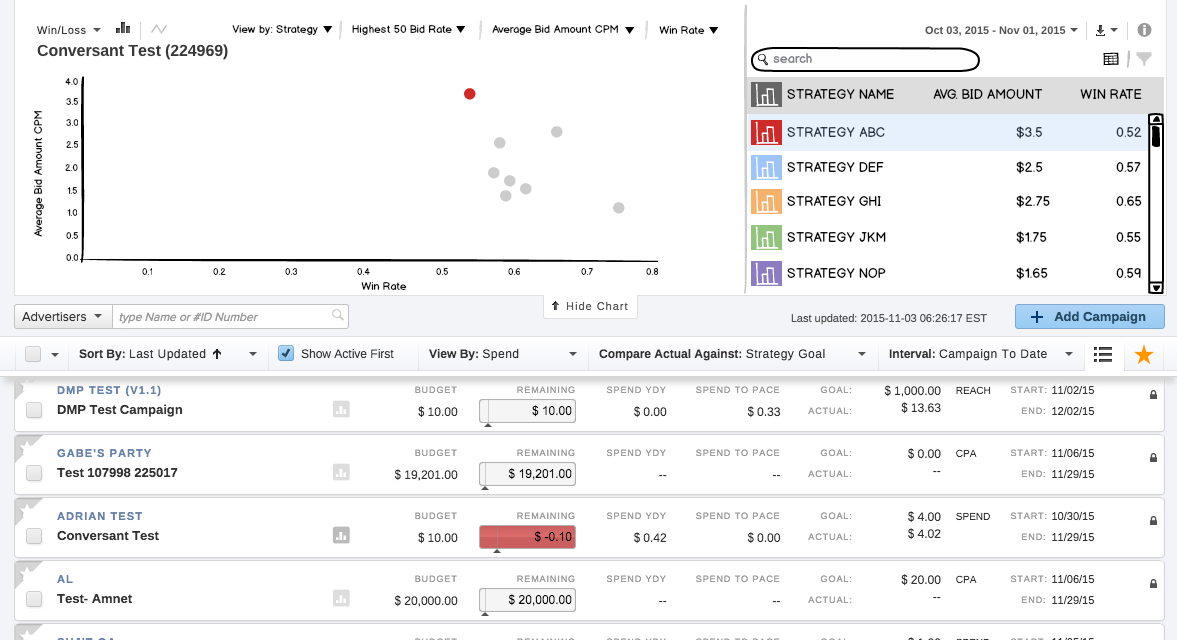This screenshot has height=640, width=1177.
Task: Open View By: Spend dropdown
Action: (503, 354)
